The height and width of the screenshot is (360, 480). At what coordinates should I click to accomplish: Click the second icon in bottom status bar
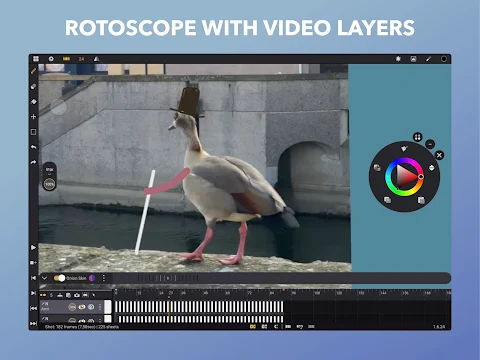tap(264, 327)
